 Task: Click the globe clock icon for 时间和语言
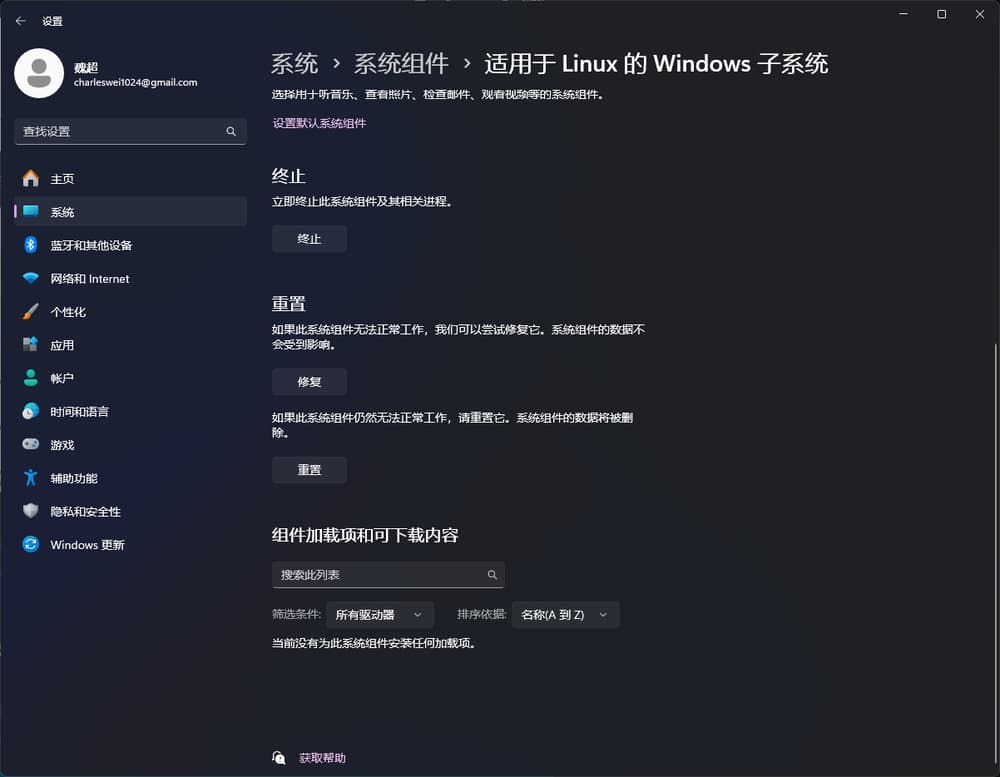(31, 411)
